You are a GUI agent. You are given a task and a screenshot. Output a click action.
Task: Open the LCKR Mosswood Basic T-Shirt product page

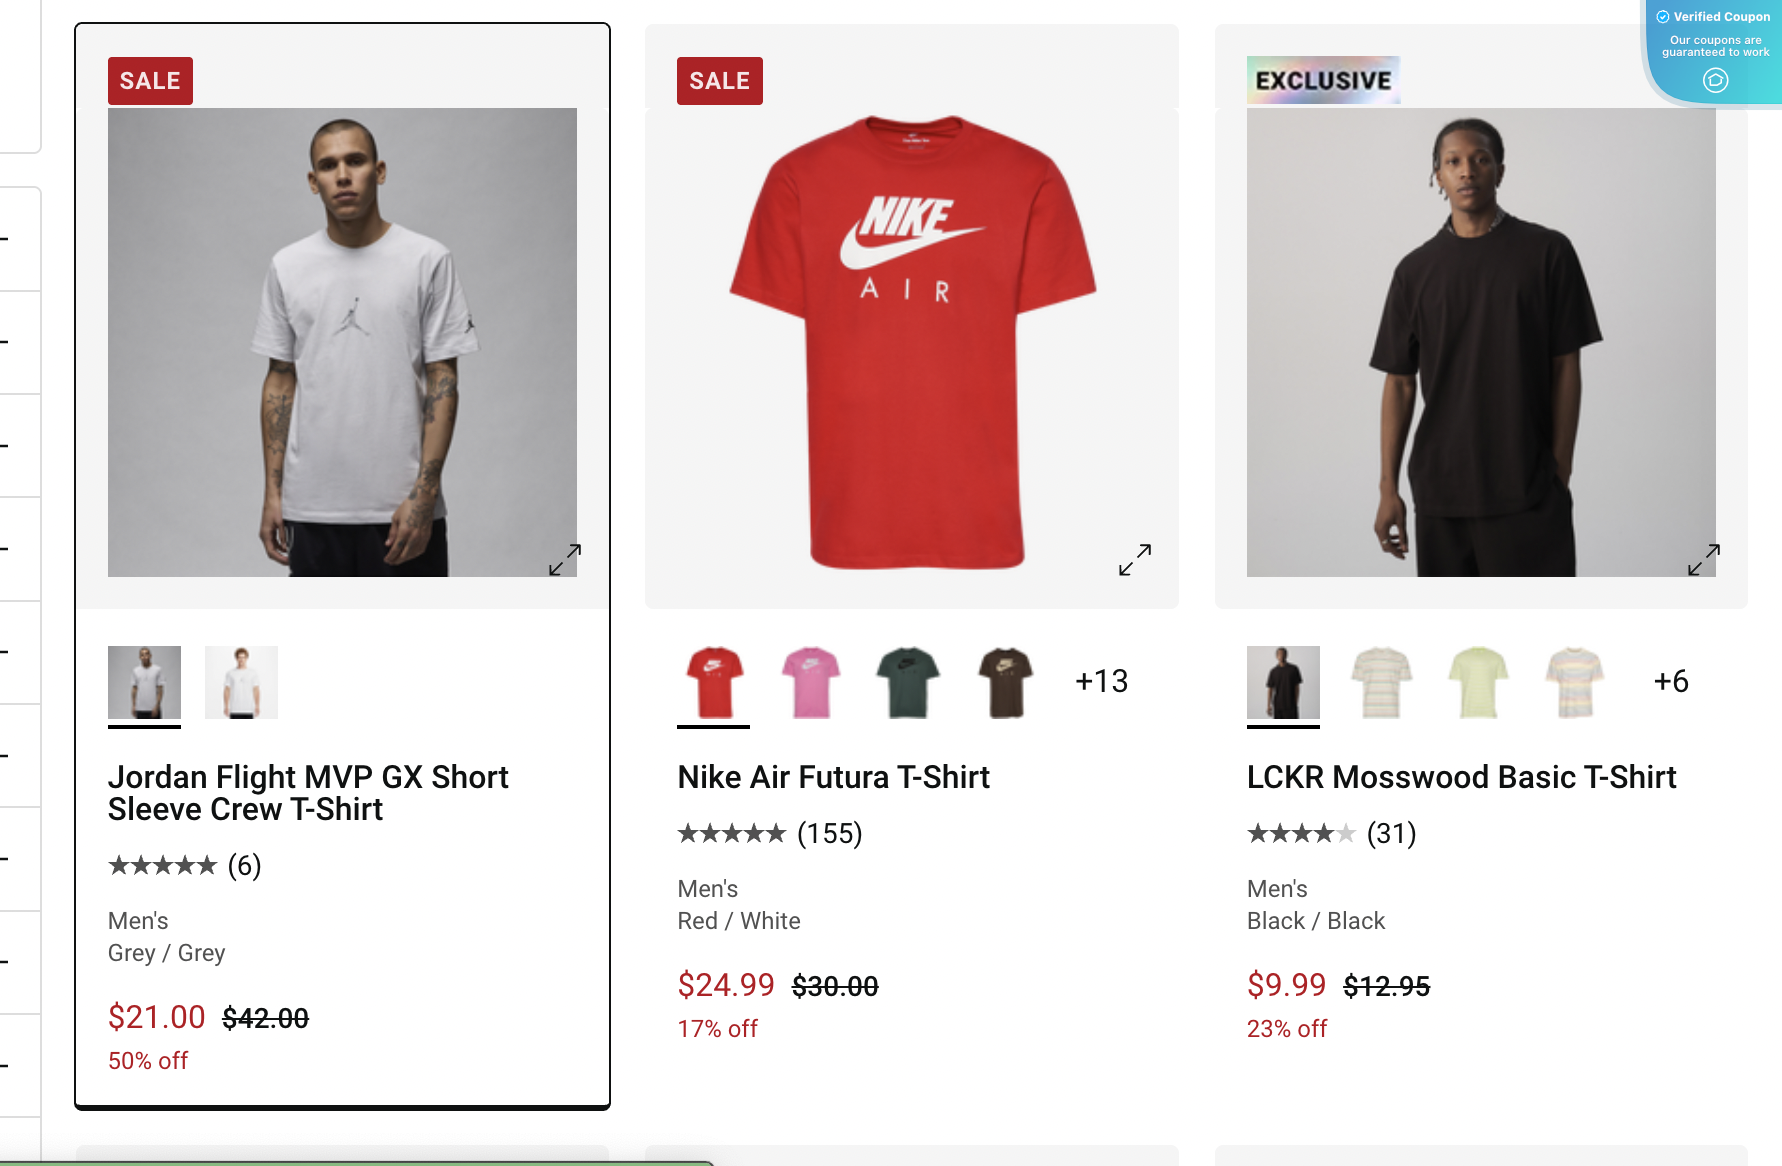click(x=1461, y=776)
